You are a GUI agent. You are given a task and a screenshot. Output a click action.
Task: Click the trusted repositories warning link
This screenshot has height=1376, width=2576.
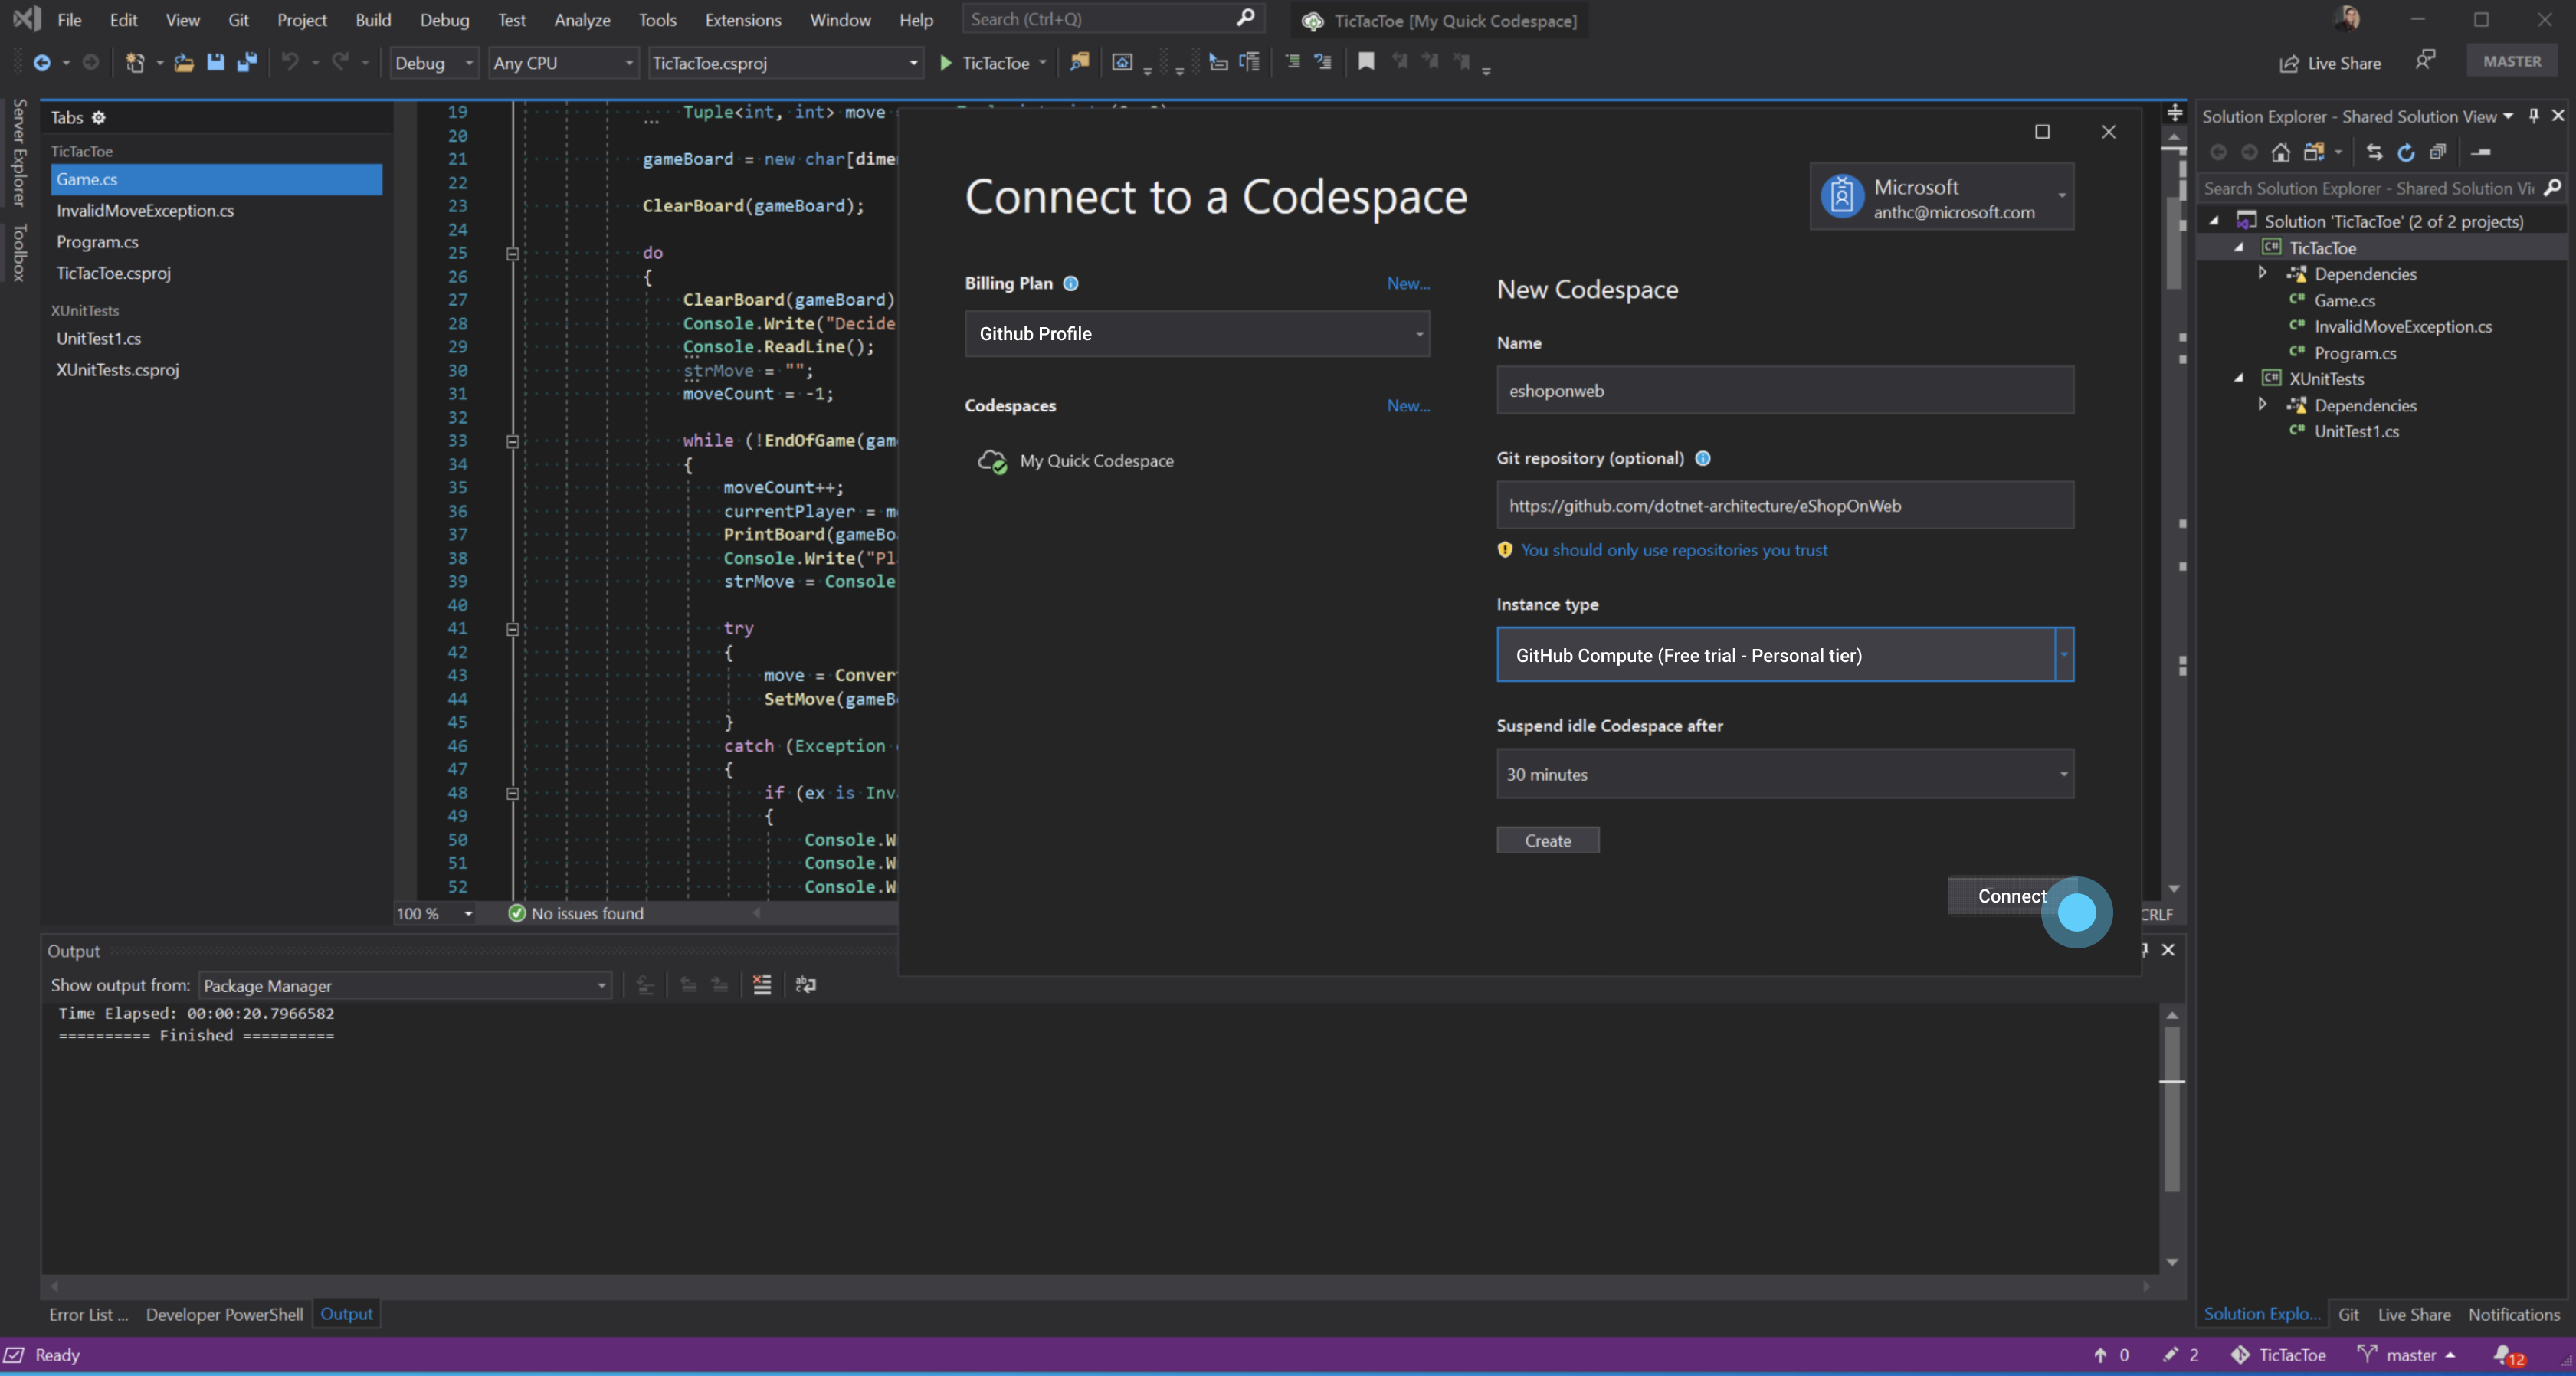tap(1673, 550)
